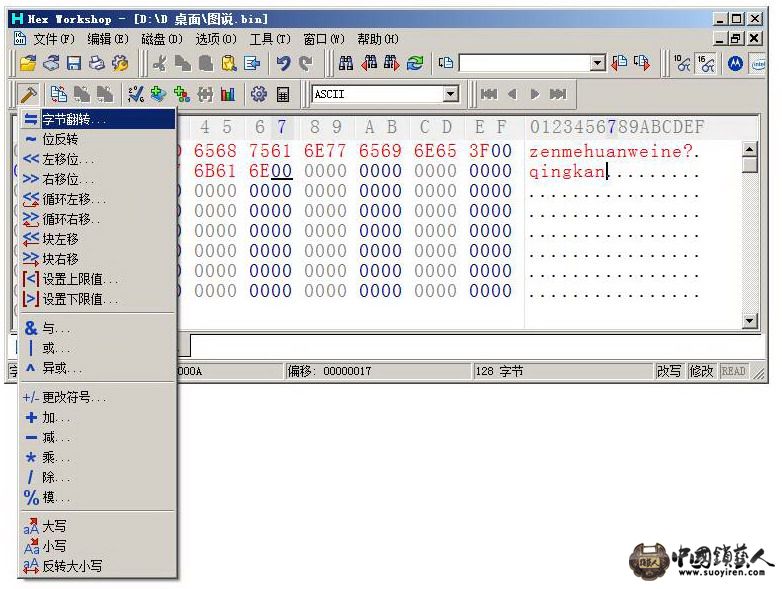Click Find Next binoculars with right arrow

coord(392,63)
